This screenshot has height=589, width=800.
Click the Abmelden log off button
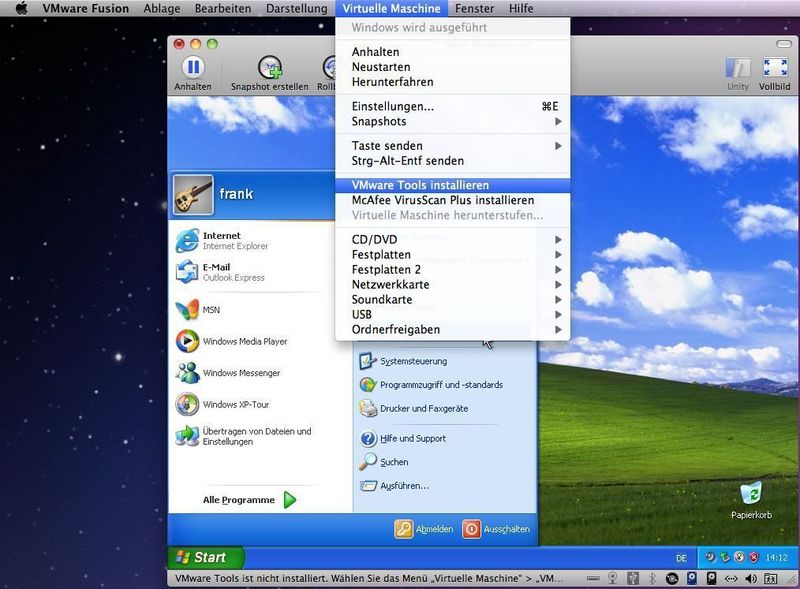coord(424,529)
